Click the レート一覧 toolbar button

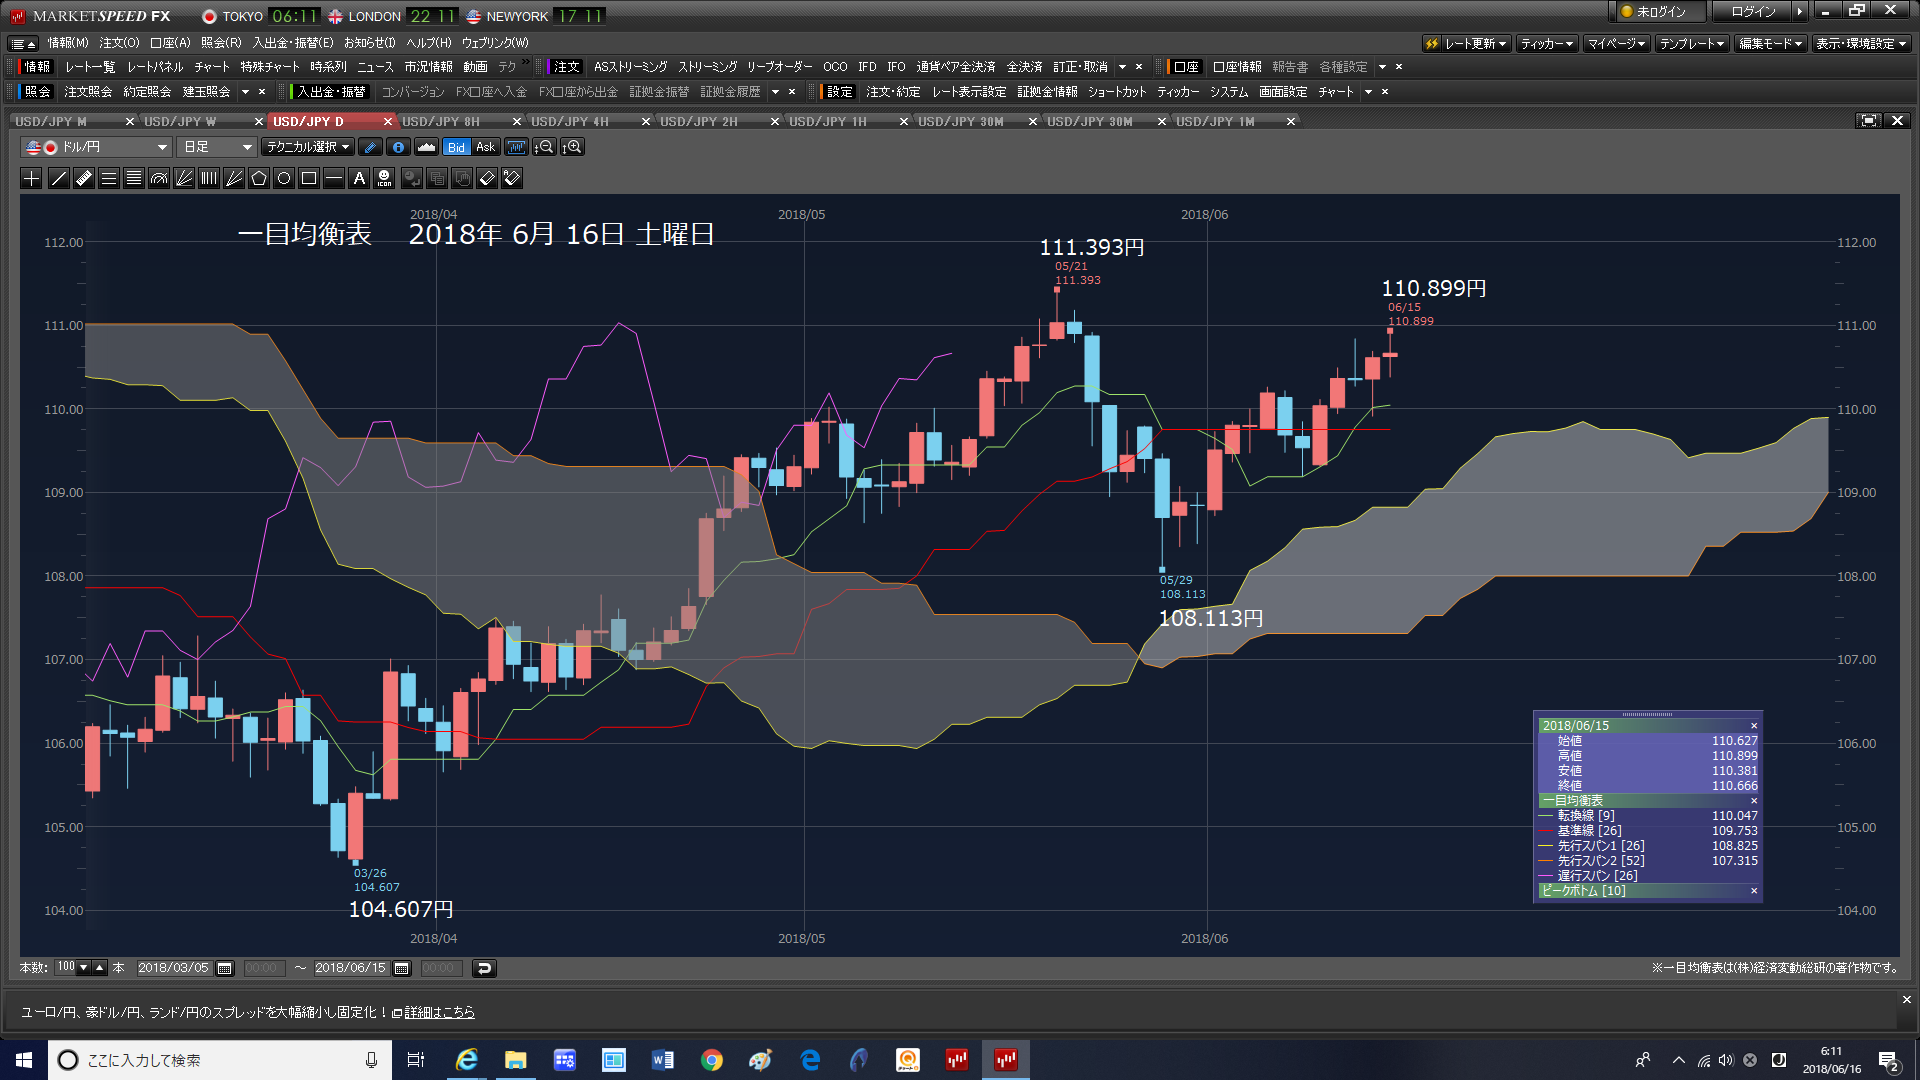[x=90, y=67]
